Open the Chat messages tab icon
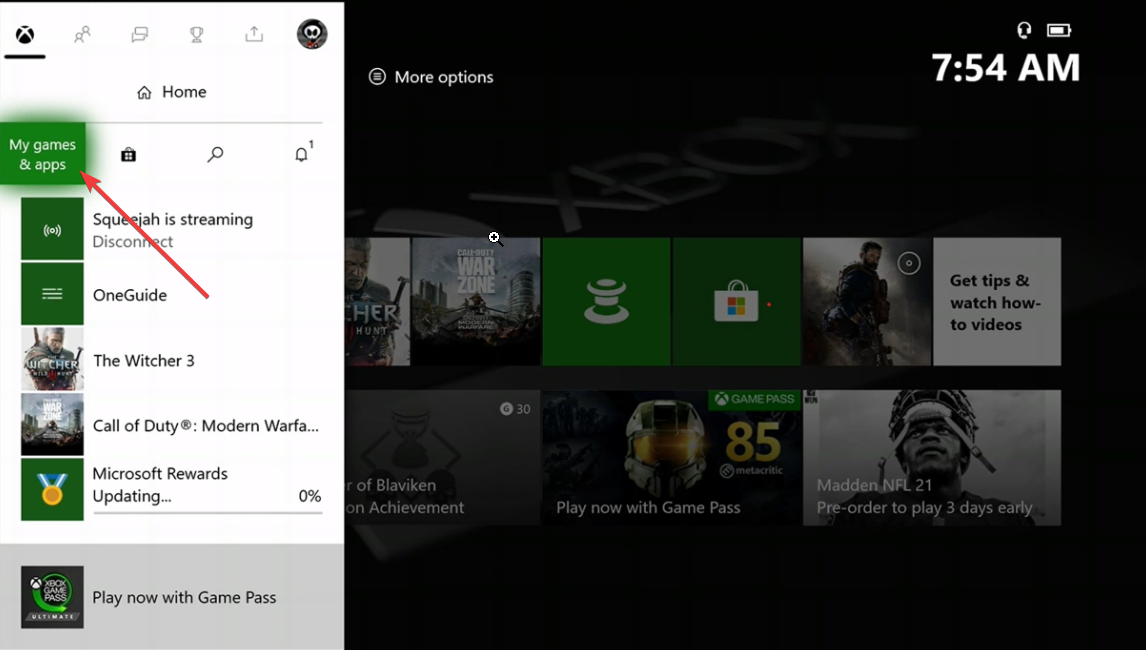 [140, 34]
